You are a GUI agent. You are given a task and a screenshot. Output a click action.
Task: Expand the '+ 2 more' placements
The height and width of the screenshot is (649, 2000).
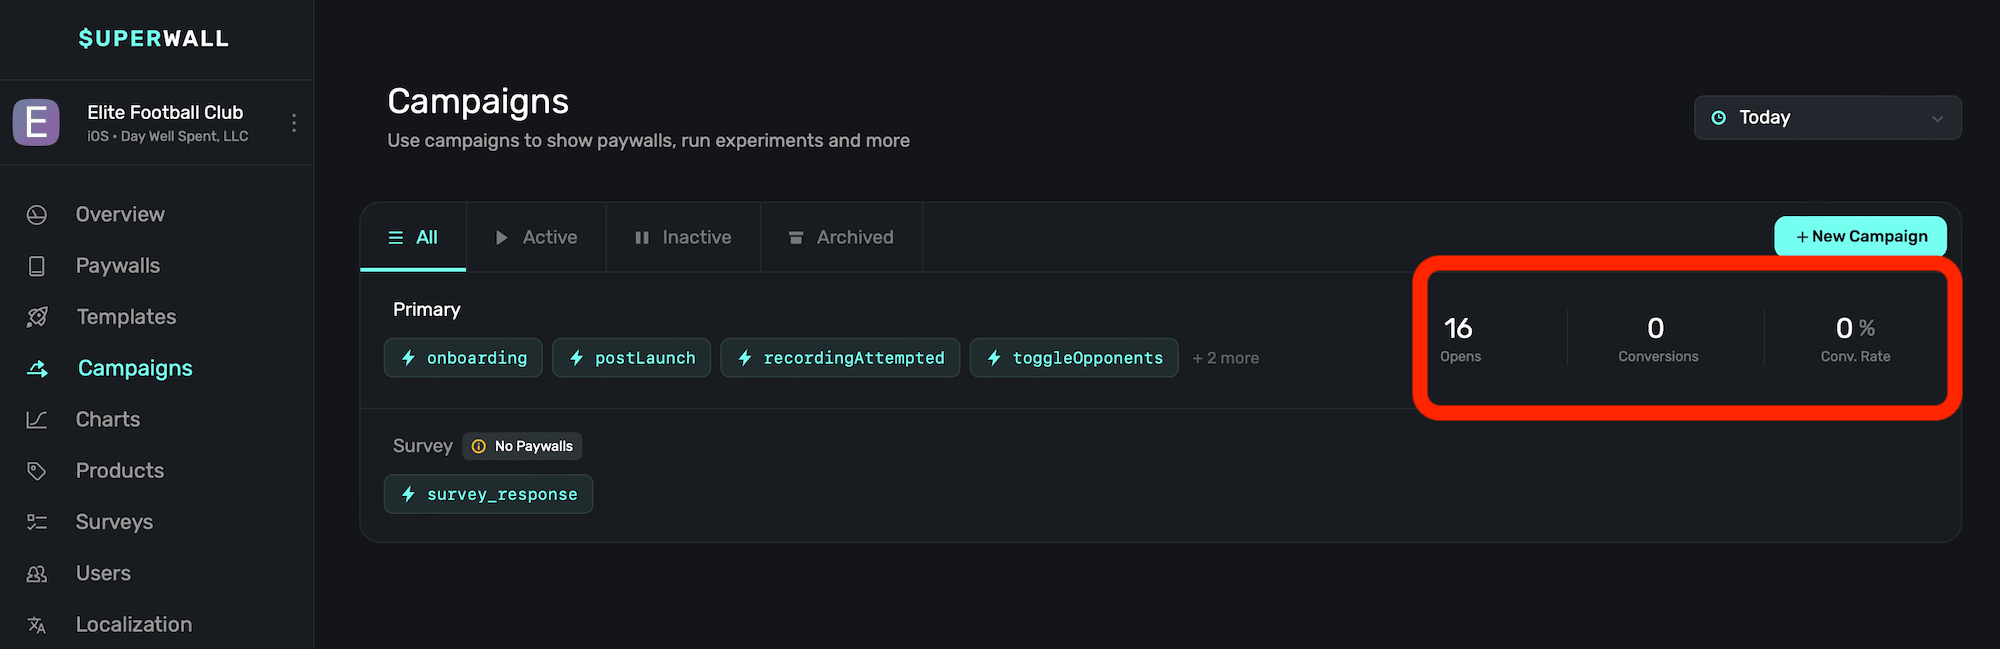pyautogui.click(x=1225, y=358)
